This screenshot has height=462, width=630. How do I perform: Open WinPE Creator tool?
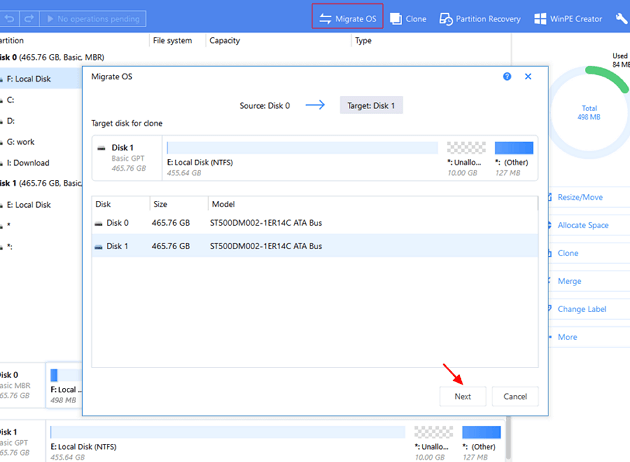point(568,18)
